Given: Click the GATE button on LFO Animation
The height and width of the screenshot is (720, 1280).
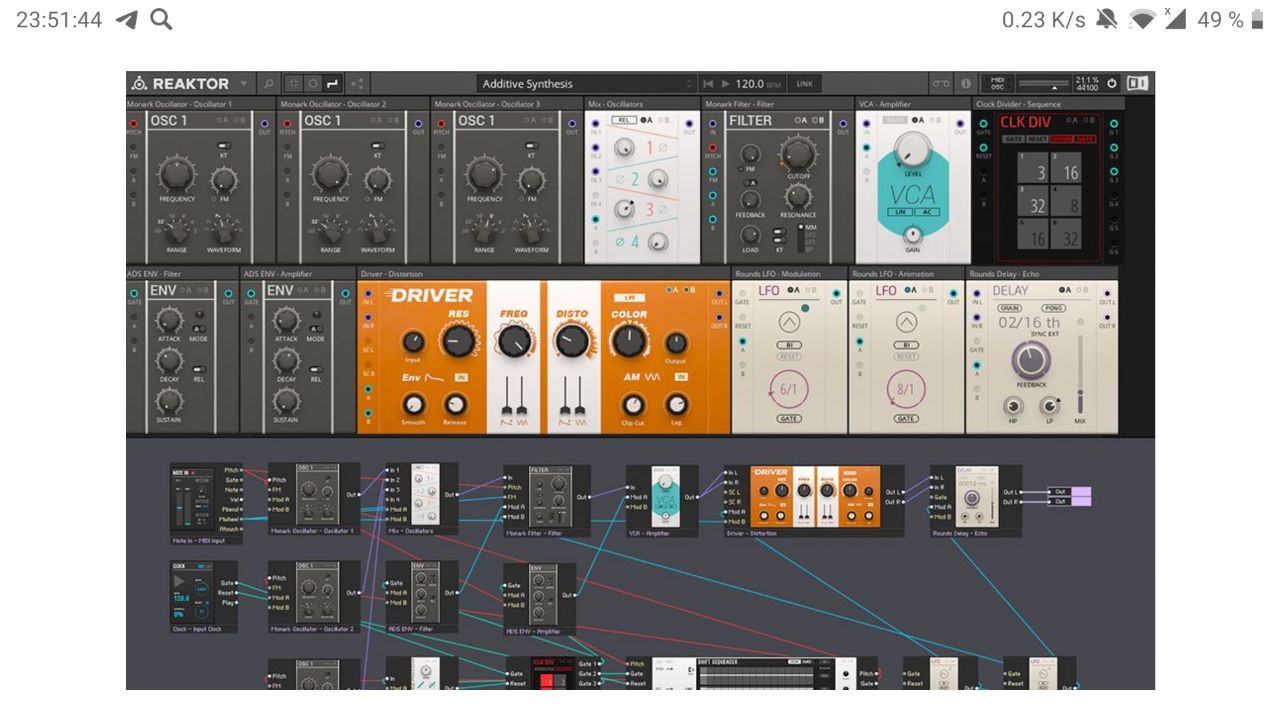Looking at the screenshot, I should pos(906,418).
